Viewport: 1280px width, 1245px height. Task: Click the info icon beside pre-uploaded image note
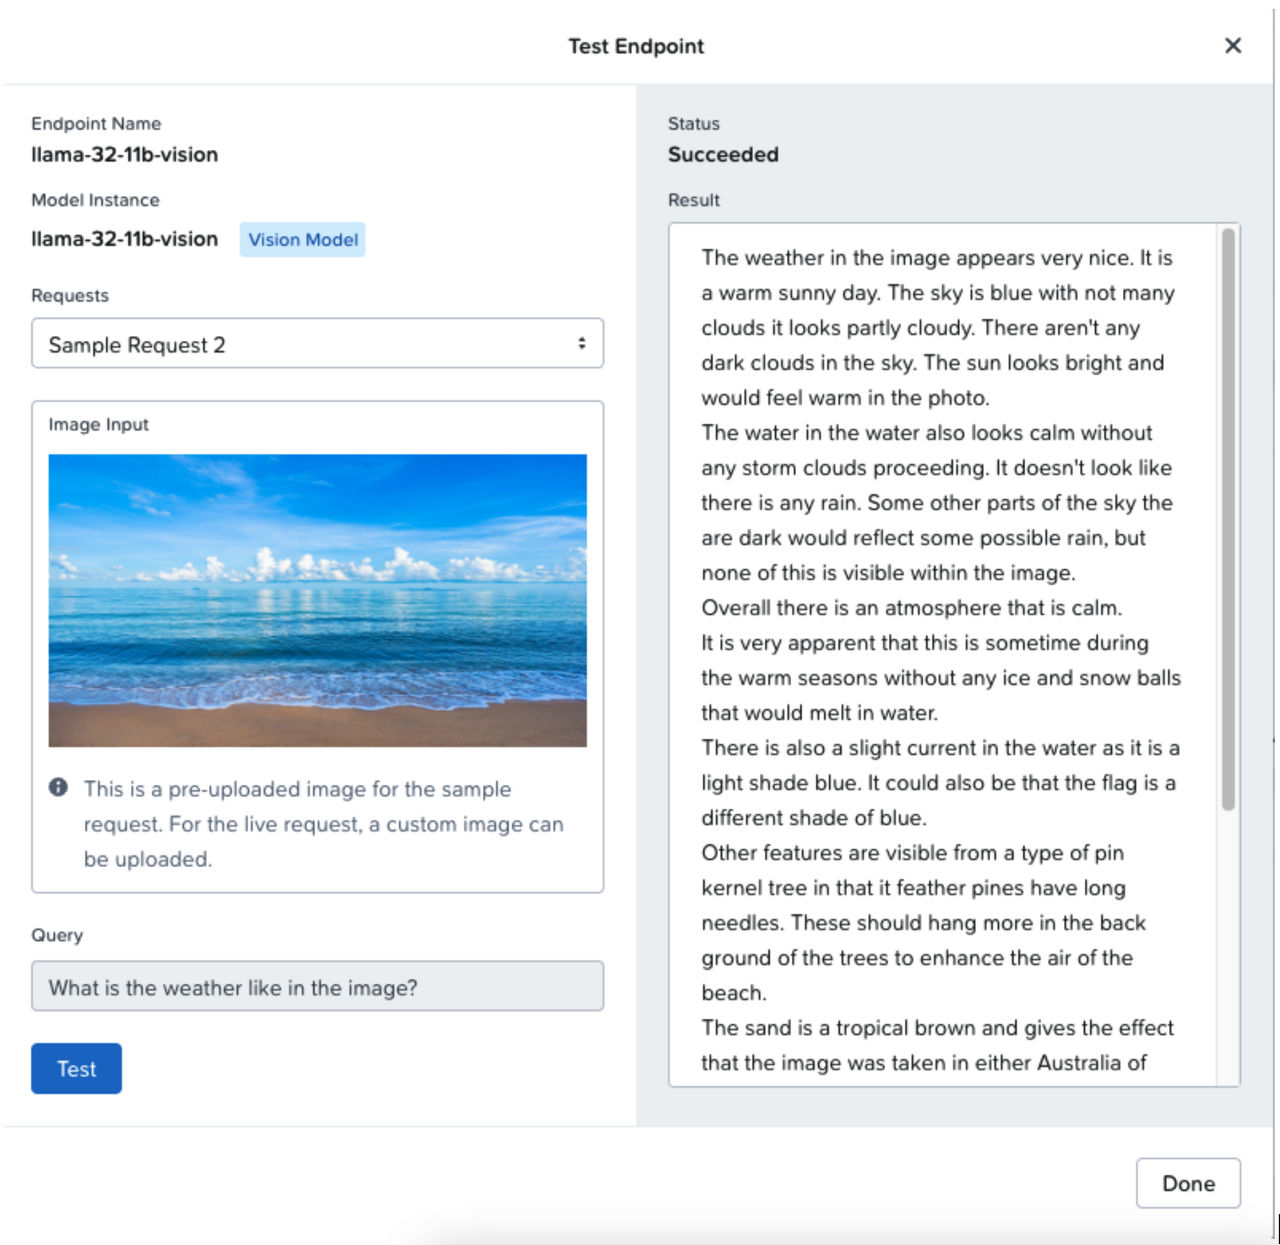58,788
